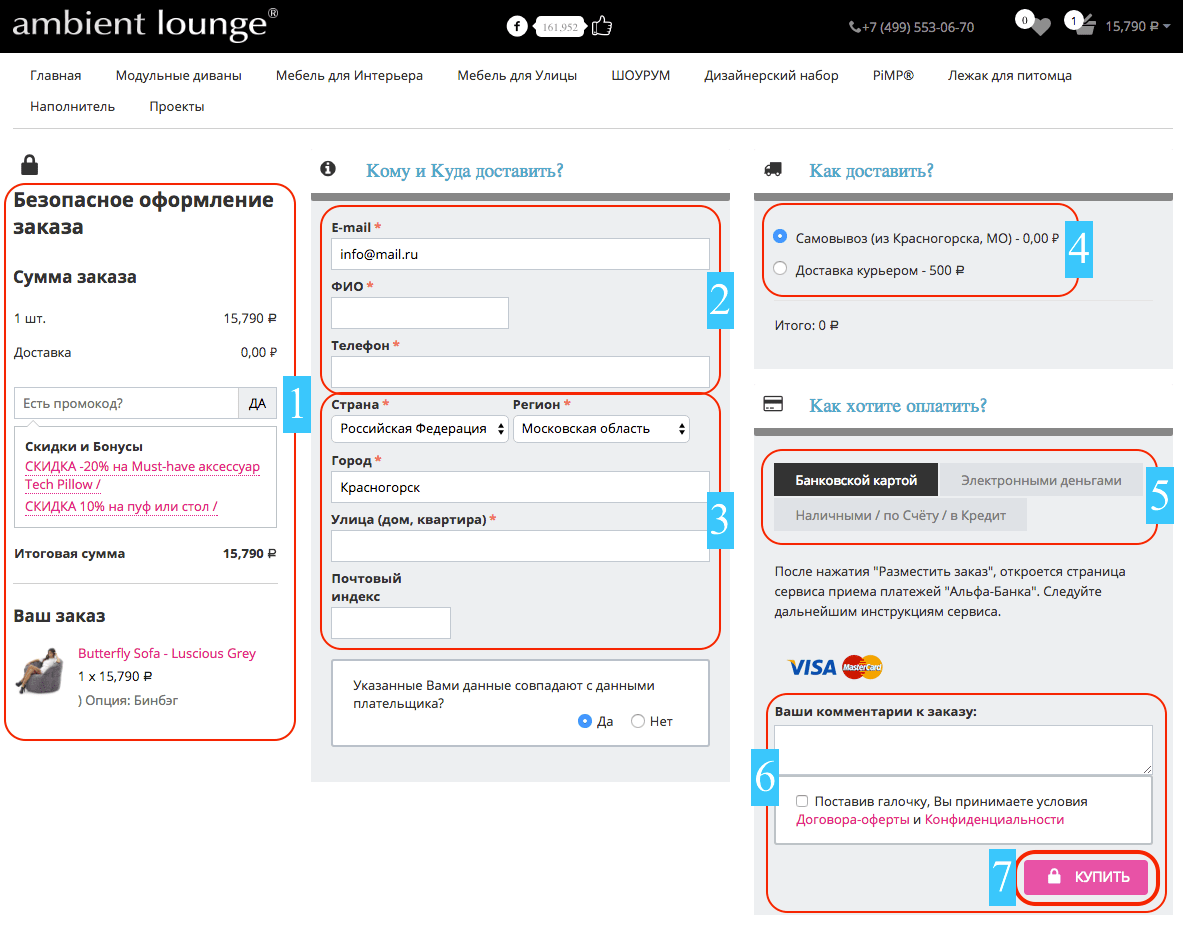Viewport: 1183px width, 926px height.
Task: Expand the cart total 15,790 ₽ dropdown
Action: [x=1138, y=26]
